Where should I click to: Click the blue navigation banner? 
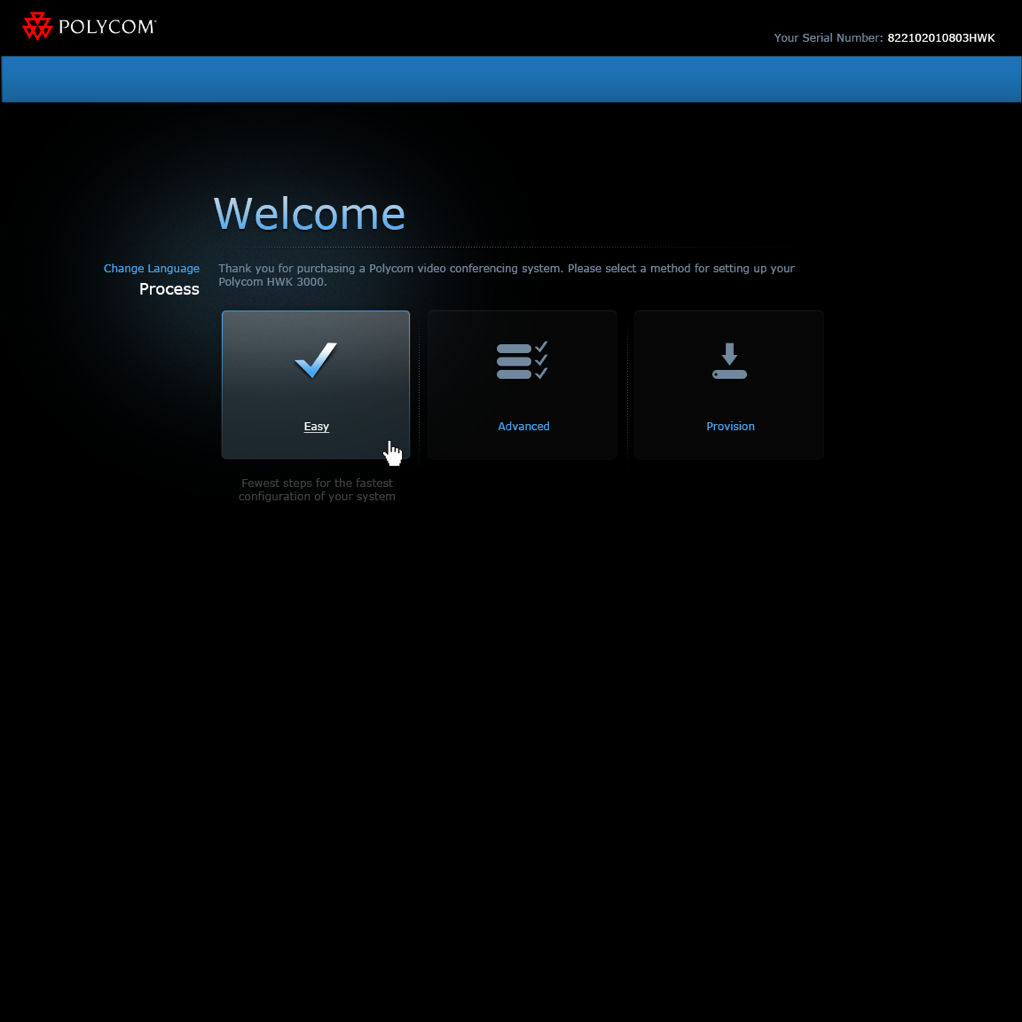click(x=511, y=79)
